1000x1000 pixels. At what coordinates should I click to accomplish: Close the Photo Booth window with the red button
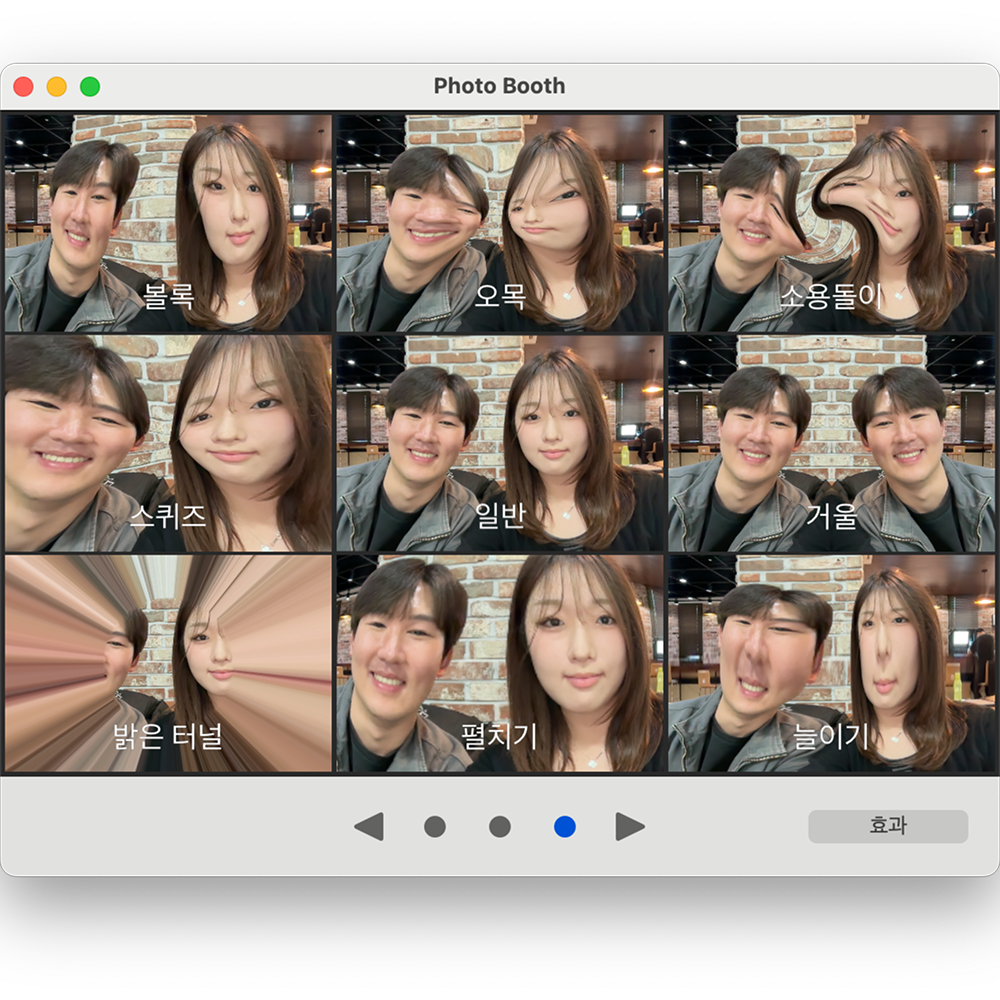click(x=23, y=87)
